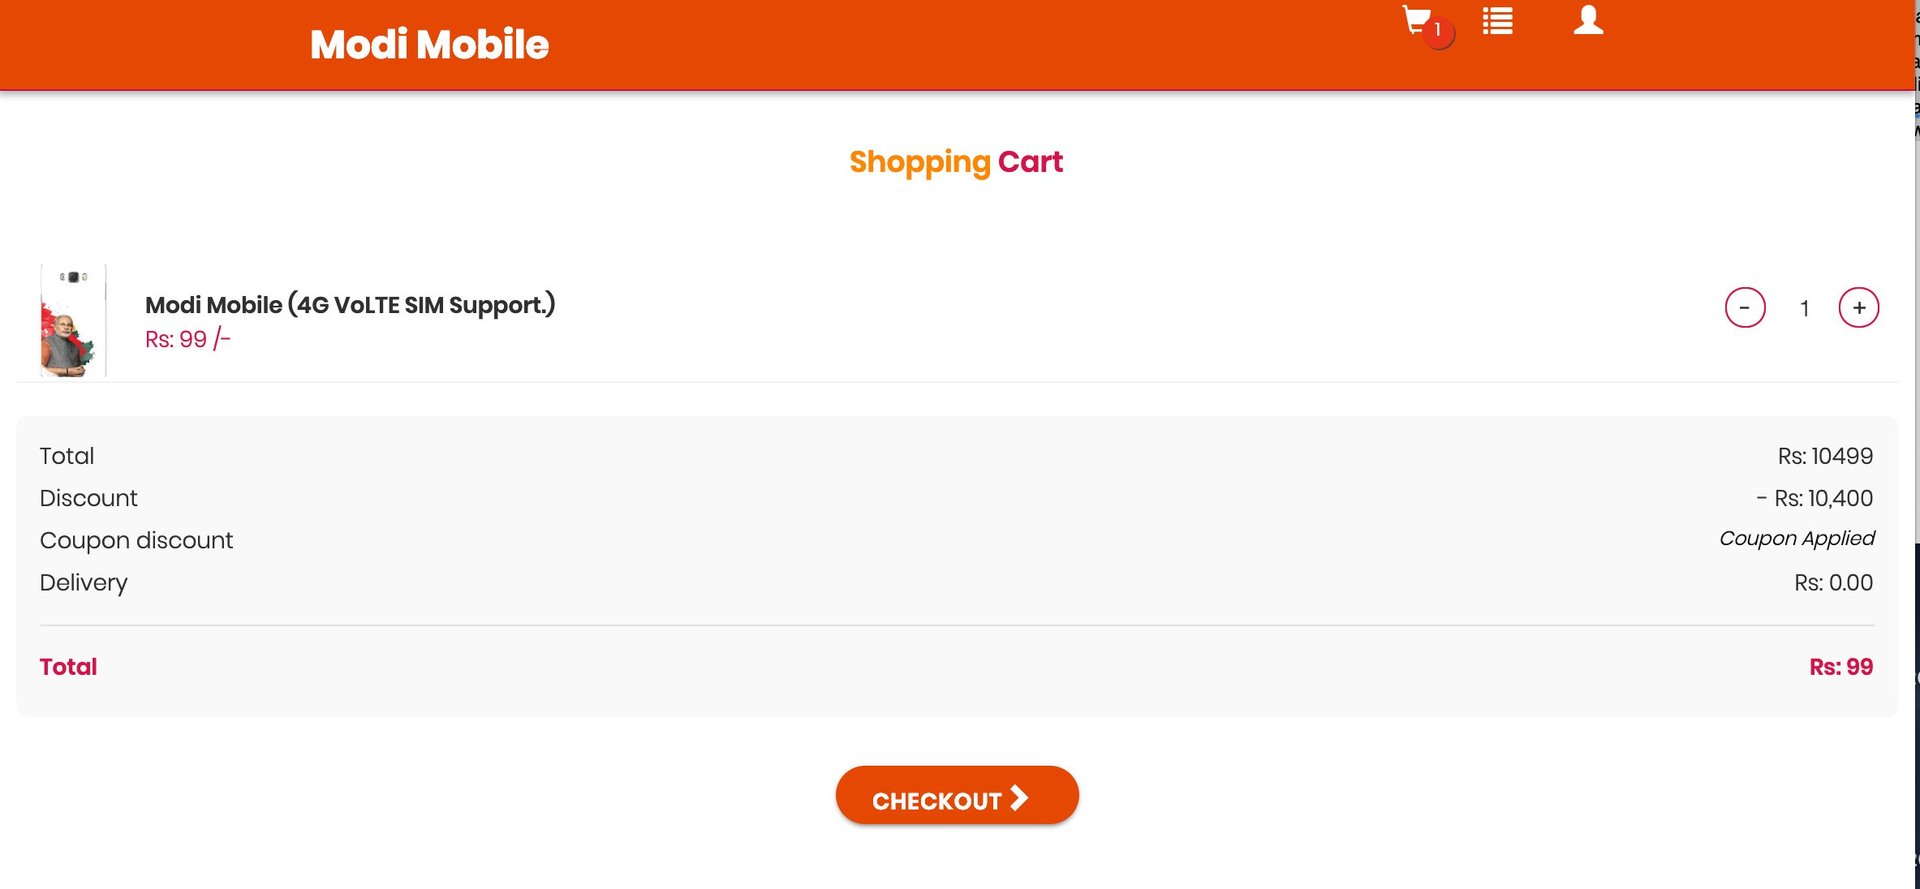The image size is (1920, 889).
Task: Open the shopping cart icon in header
Action: point(1416,20)
